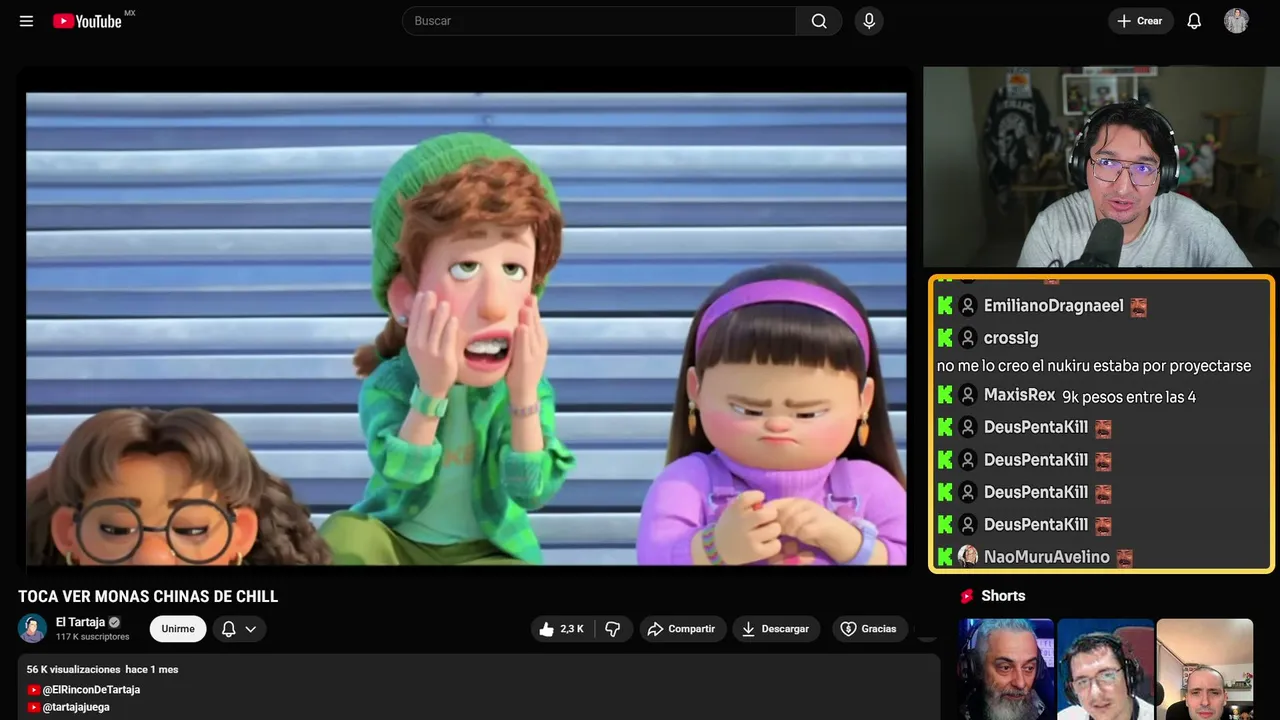Open the Crear menu
The image size is (1280, 720).
[1140, 21]
